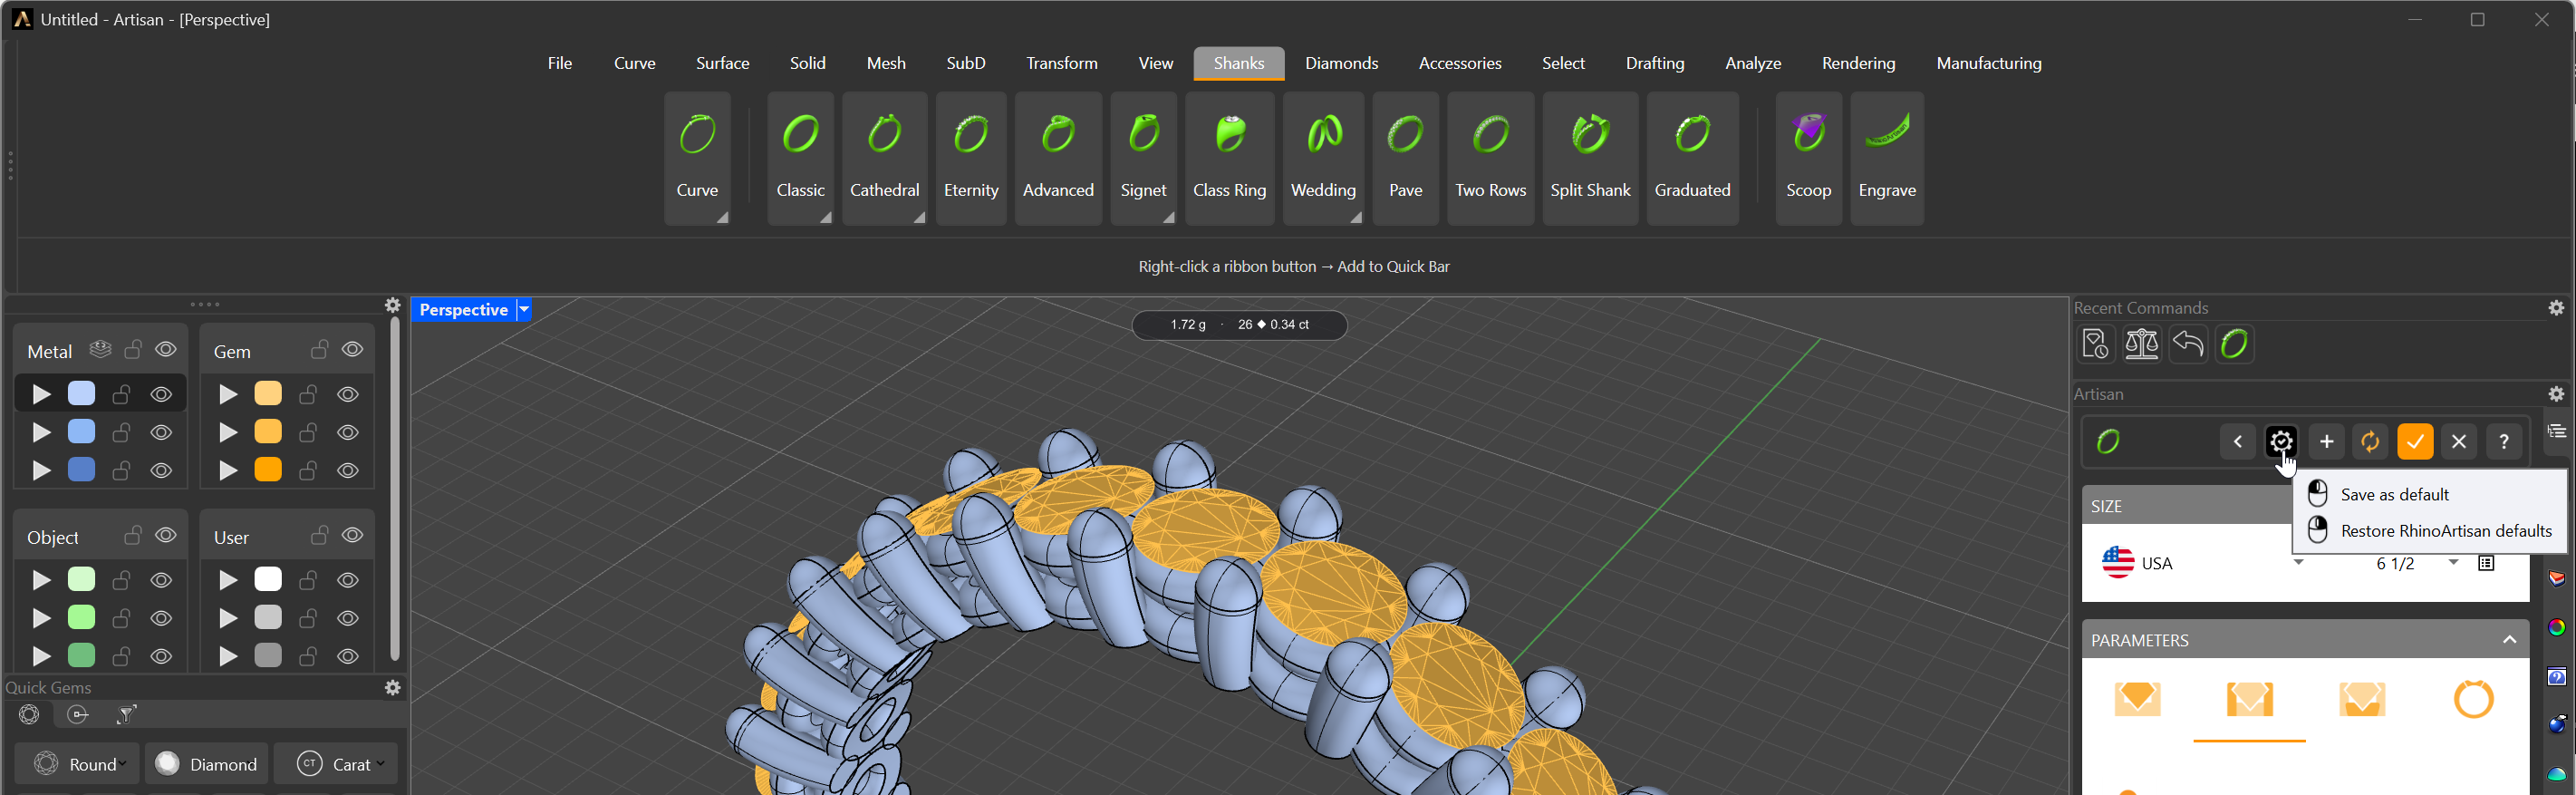Expand the first Object layer arrow
Image resolution: width=2576 pixels, height=795 pixels.
41,581
